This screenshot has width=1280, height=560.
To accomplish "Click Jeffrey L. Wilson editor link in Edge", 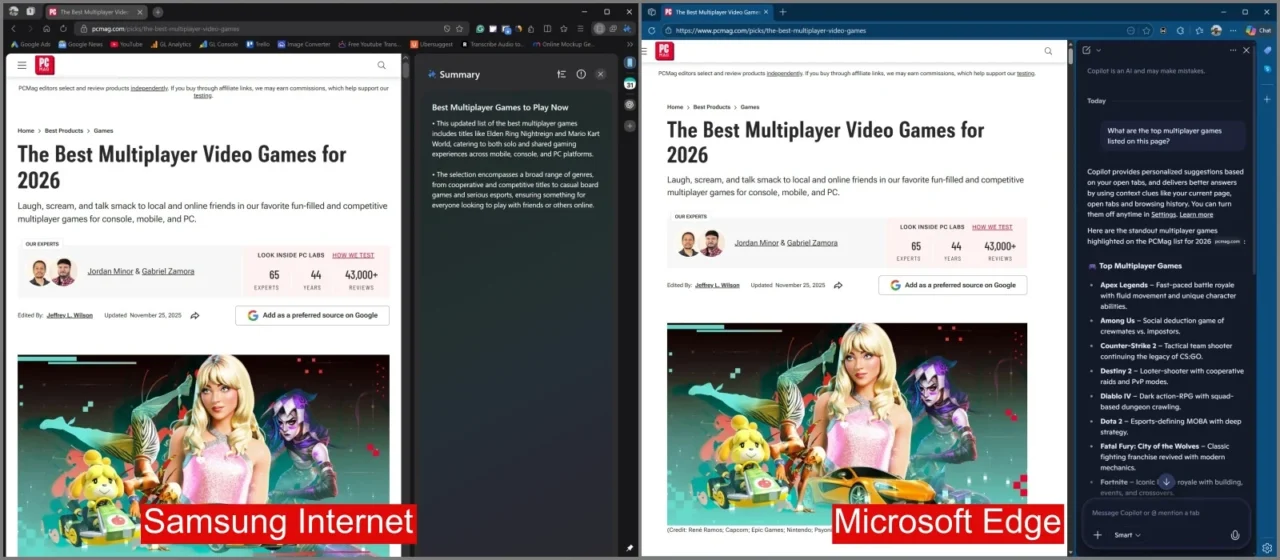I will (717, 285).
